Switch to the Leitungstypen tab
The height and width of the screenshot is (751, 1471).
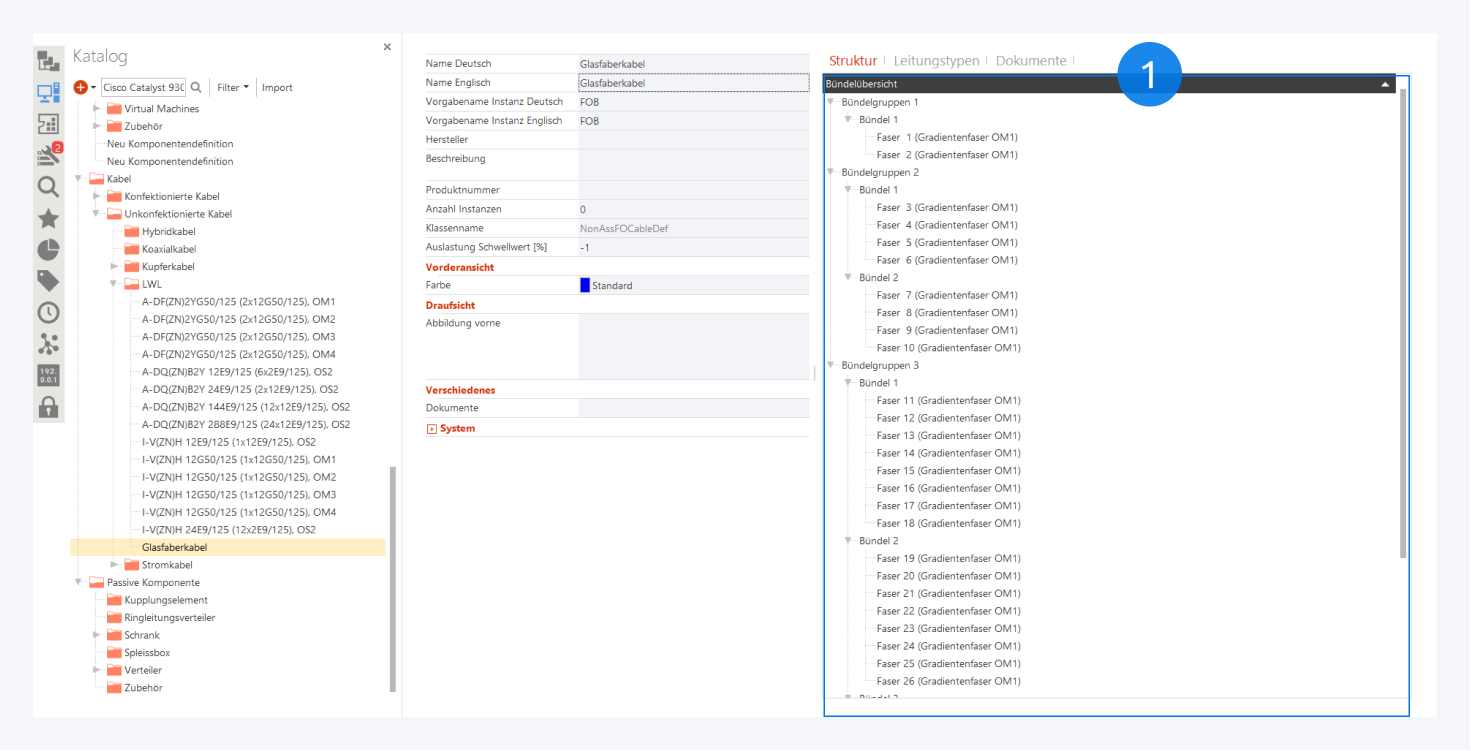click(936, 61)
